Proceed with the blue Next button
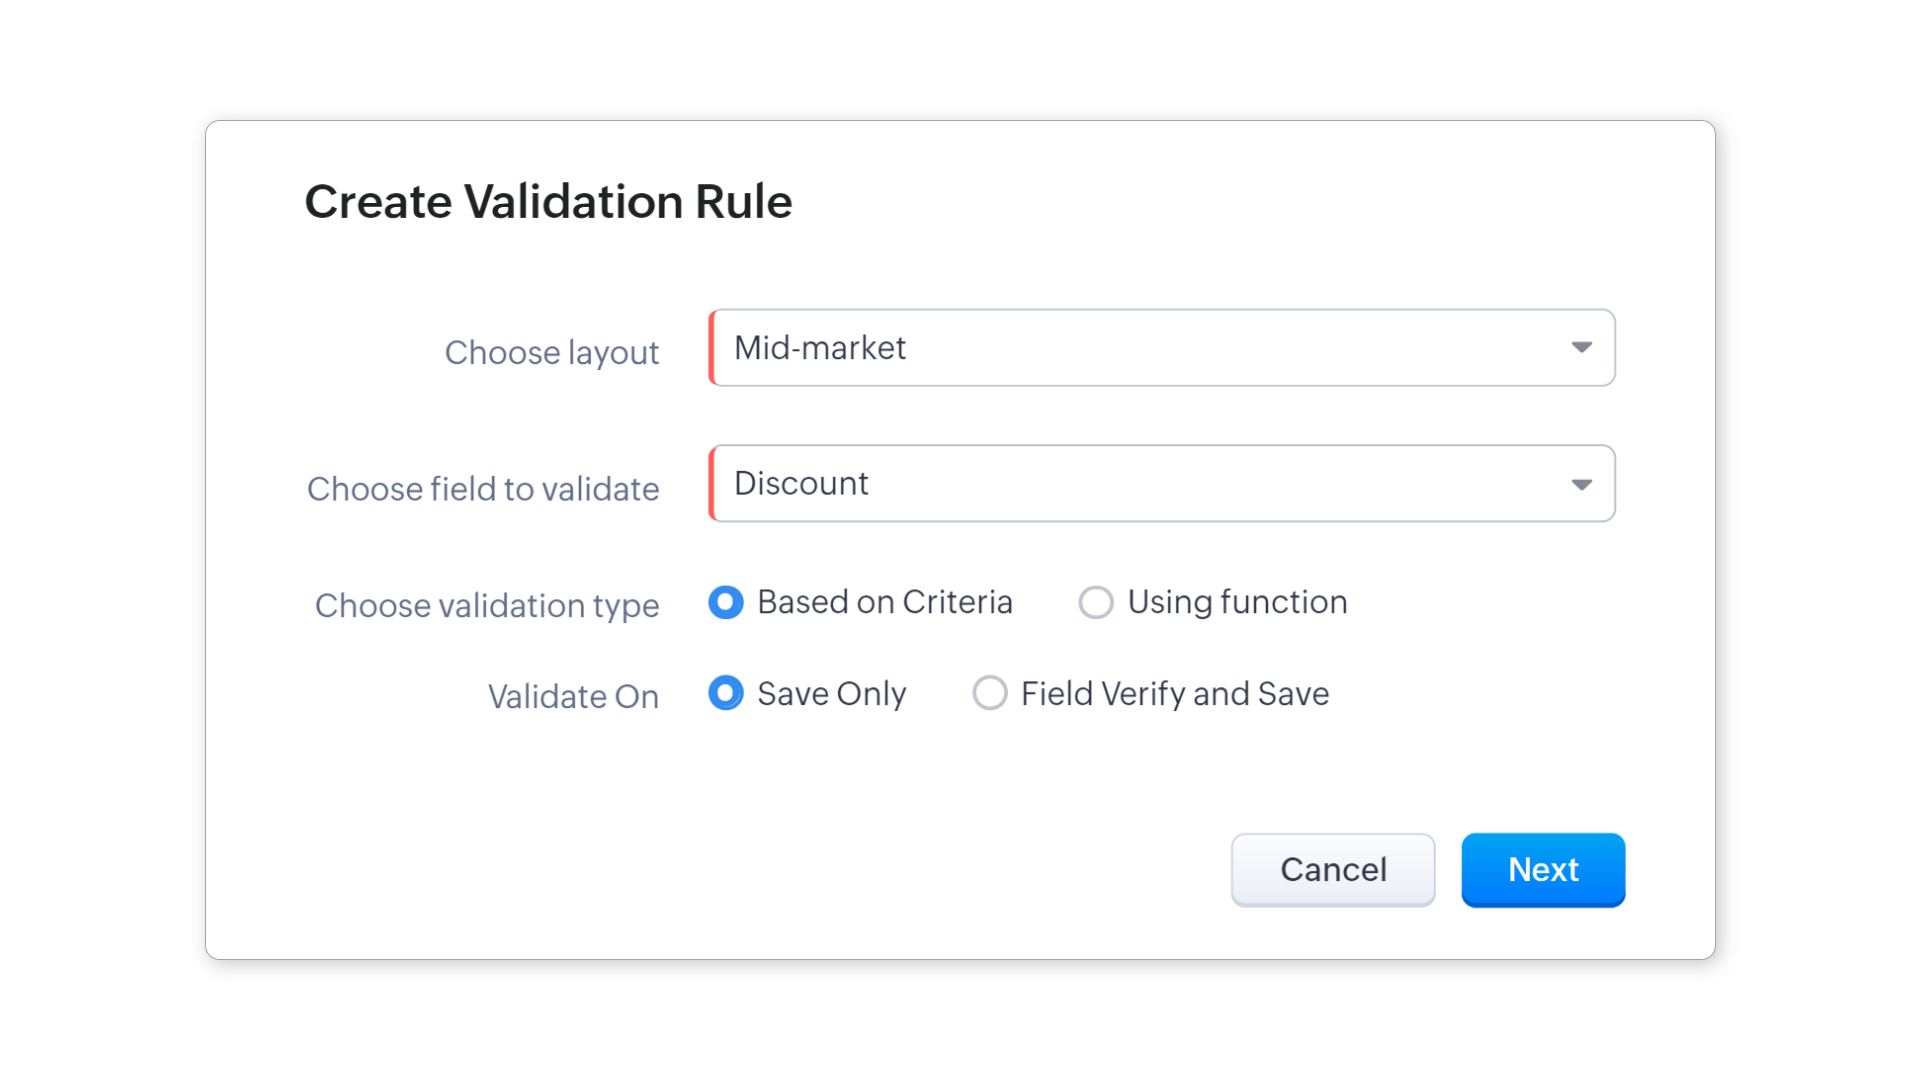This screenshot has height=1080, width=1920. click(x=1543, y=870)
